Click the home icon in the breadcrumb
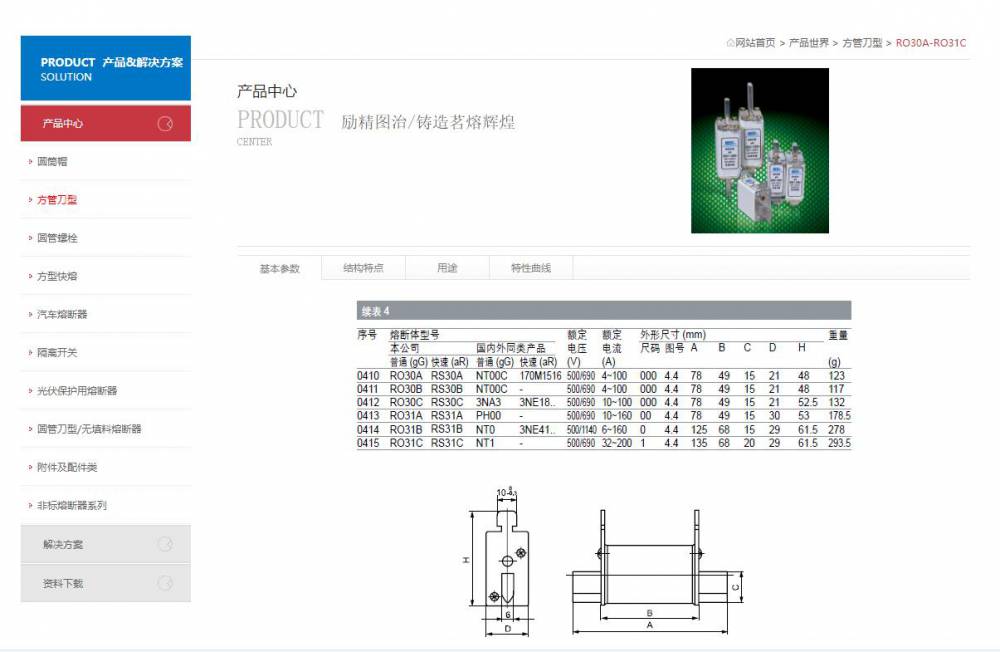1000x652 pixels. tap(730, 43)
